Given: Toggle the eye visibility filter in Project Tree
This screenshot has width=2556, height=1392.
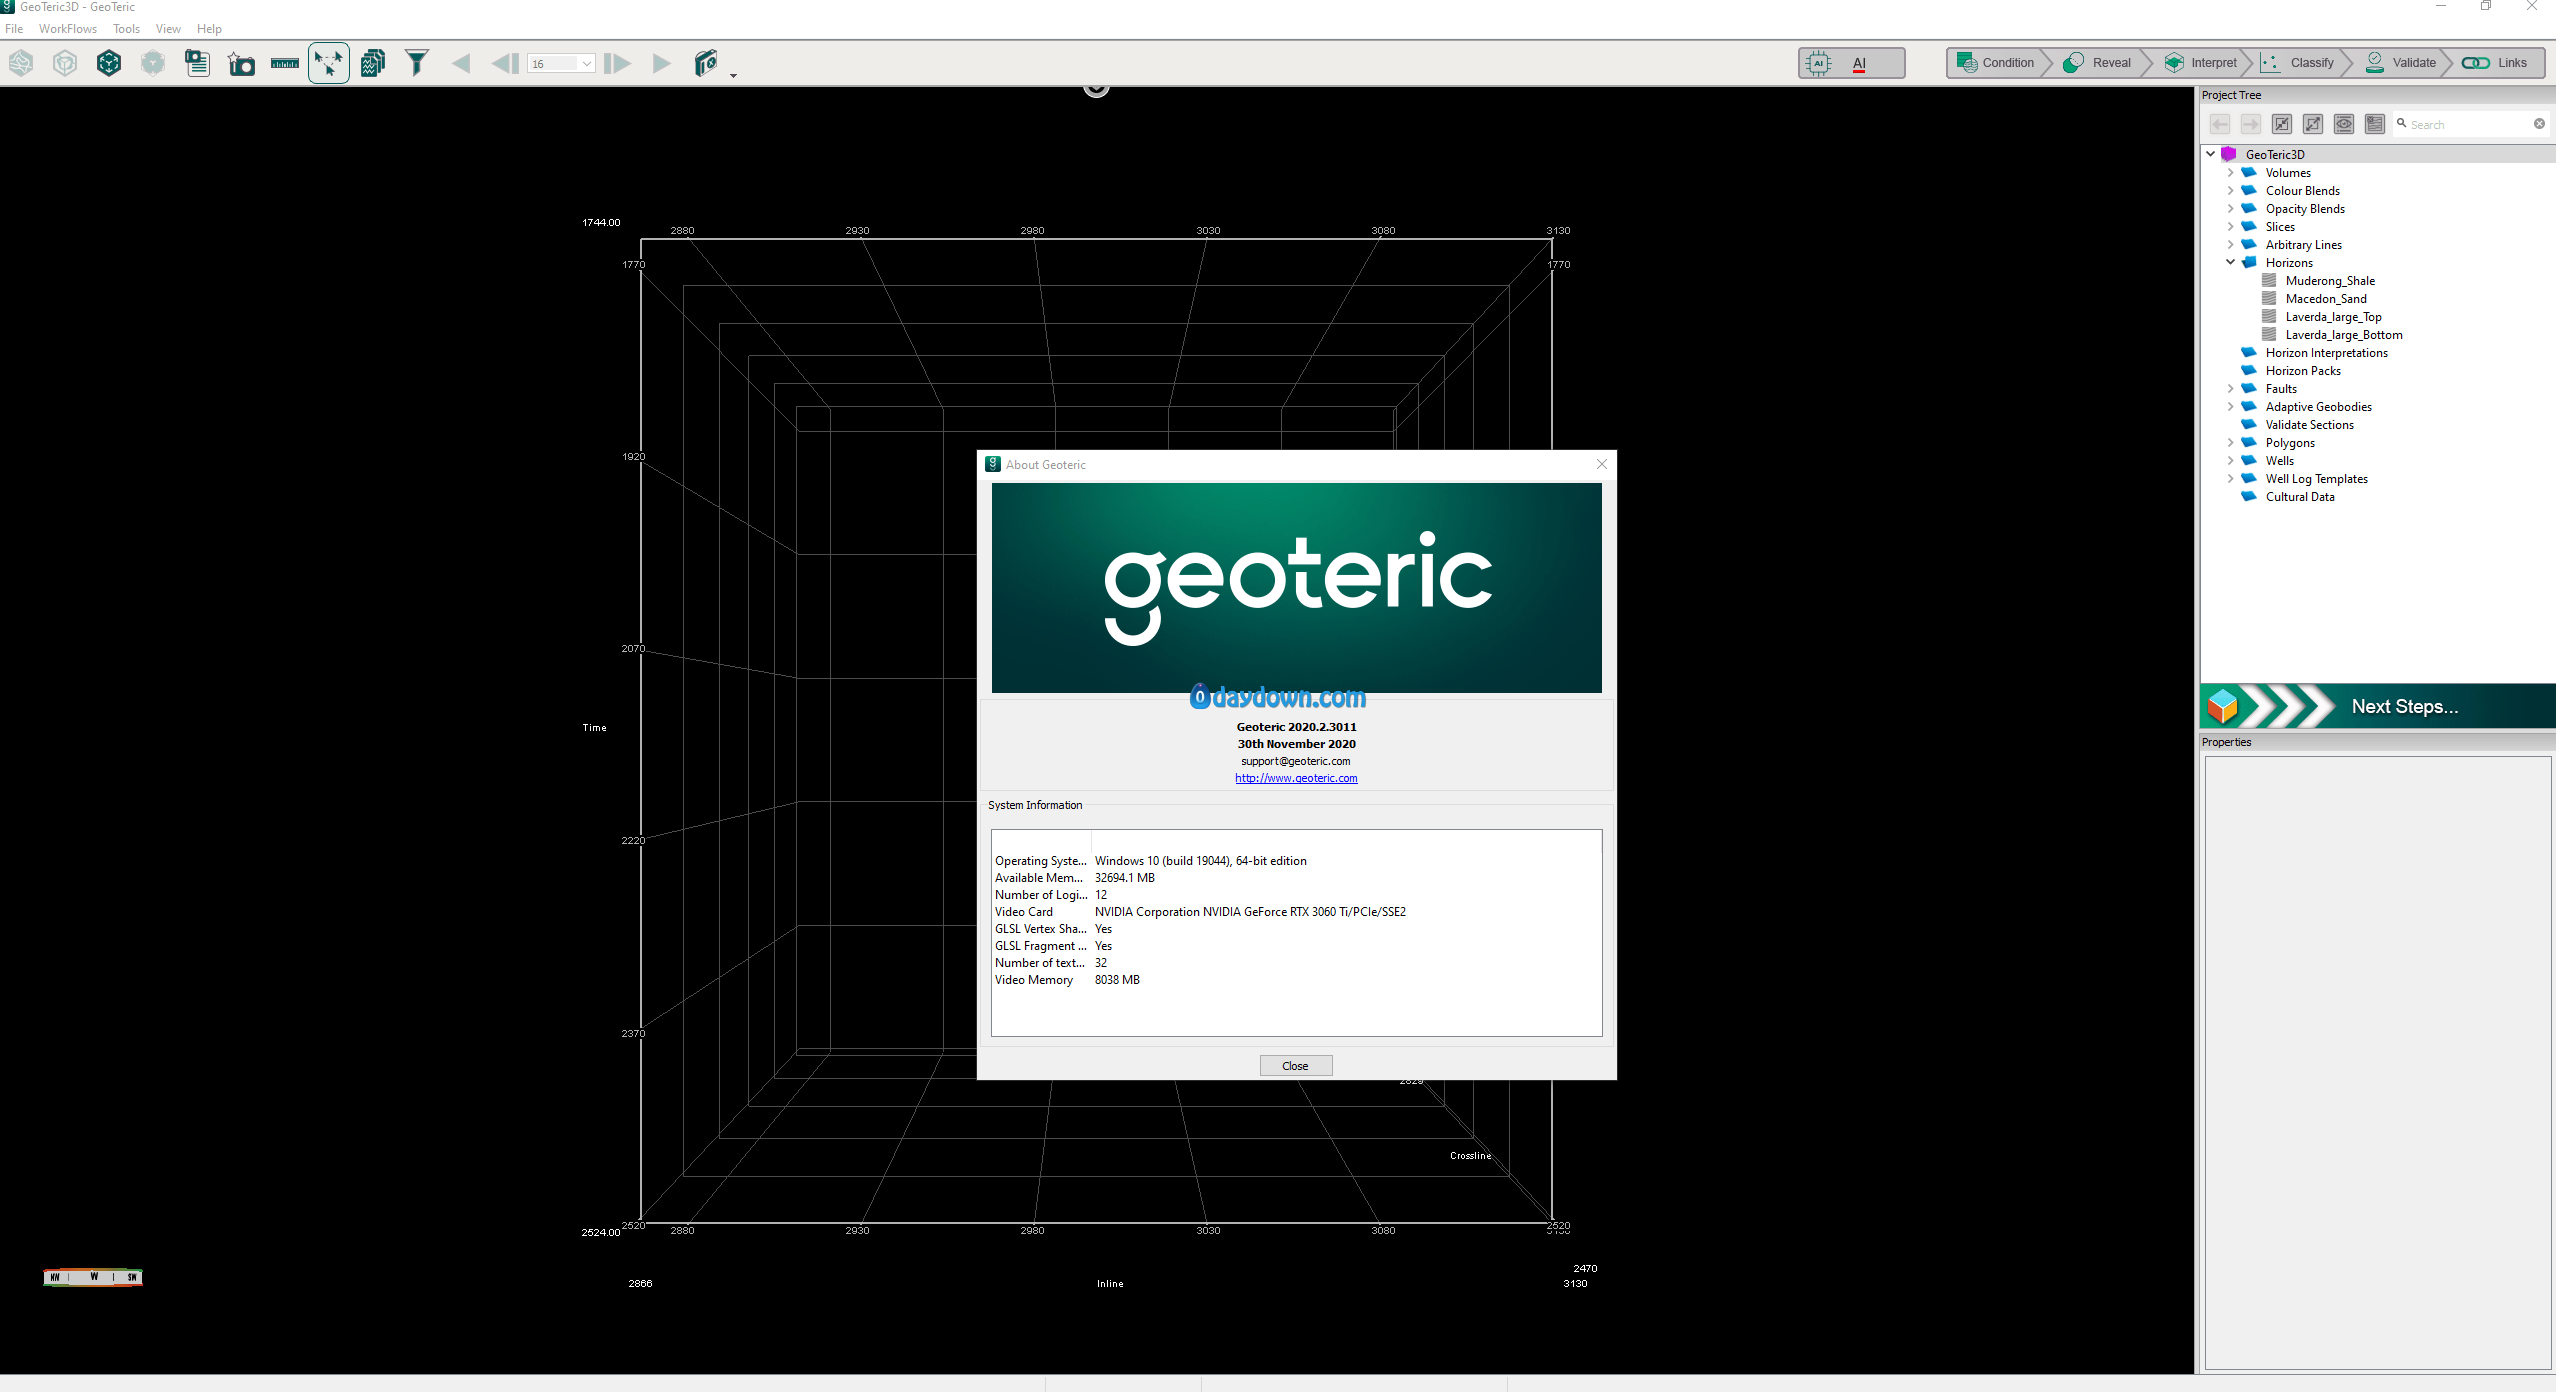Looking at the screenshot, I should (2344, 124).
